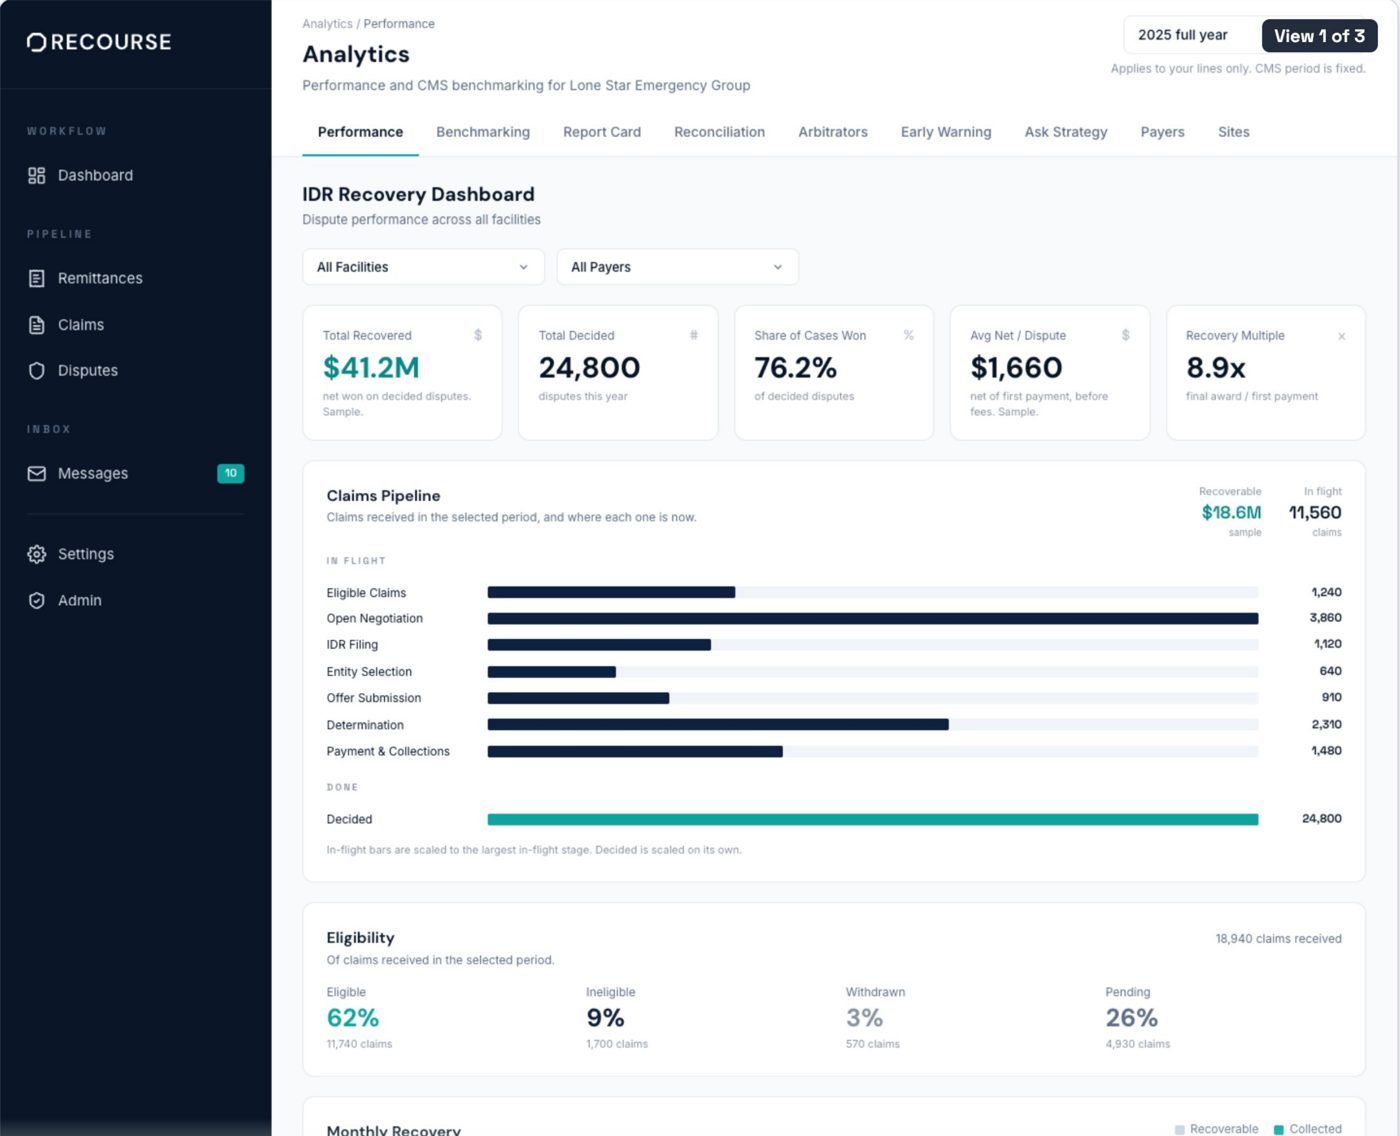Click the 8.9x Recovery Multiple value

coord(1216,368)
